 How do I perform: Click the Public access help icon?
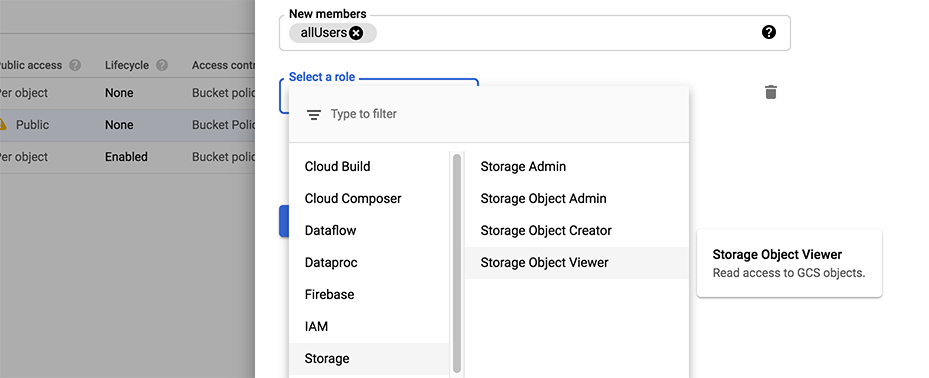(75, 65)
